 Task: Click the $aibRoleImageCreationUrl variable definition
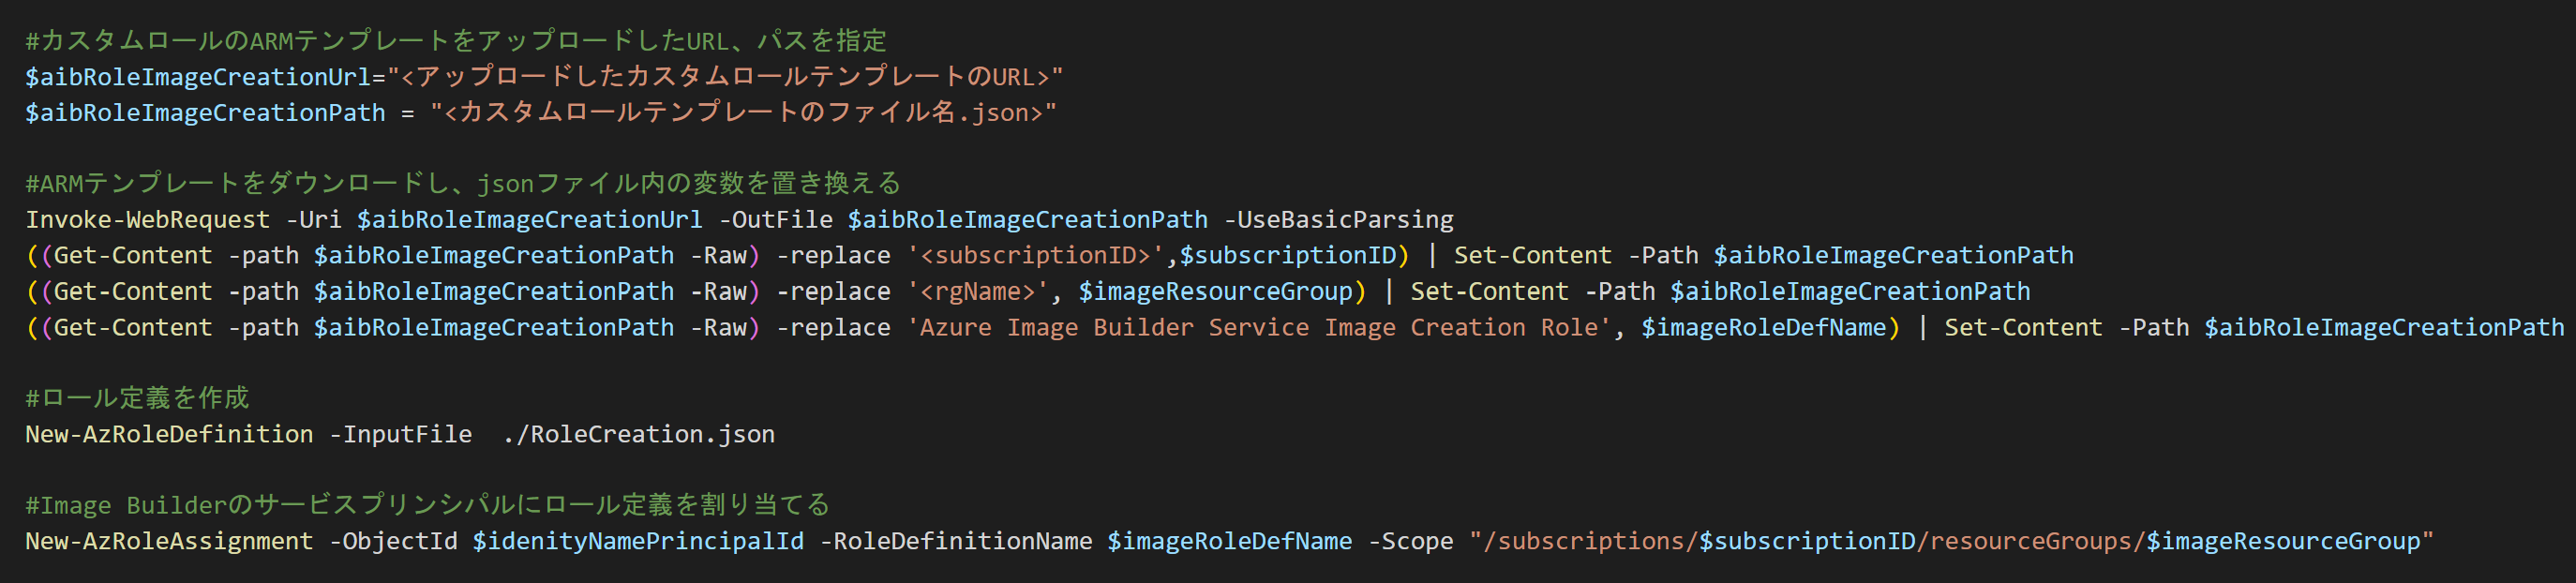pyautogui.click(x=198, y=77)
